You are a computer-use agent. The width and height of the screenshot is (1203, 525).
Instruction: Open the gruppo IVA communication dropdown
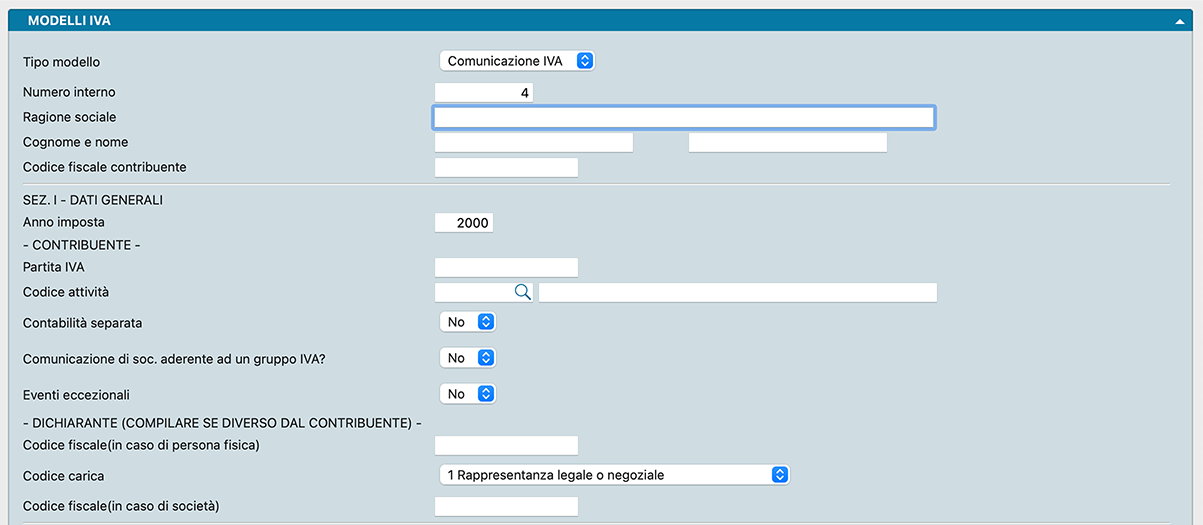(x=468, y=357)
